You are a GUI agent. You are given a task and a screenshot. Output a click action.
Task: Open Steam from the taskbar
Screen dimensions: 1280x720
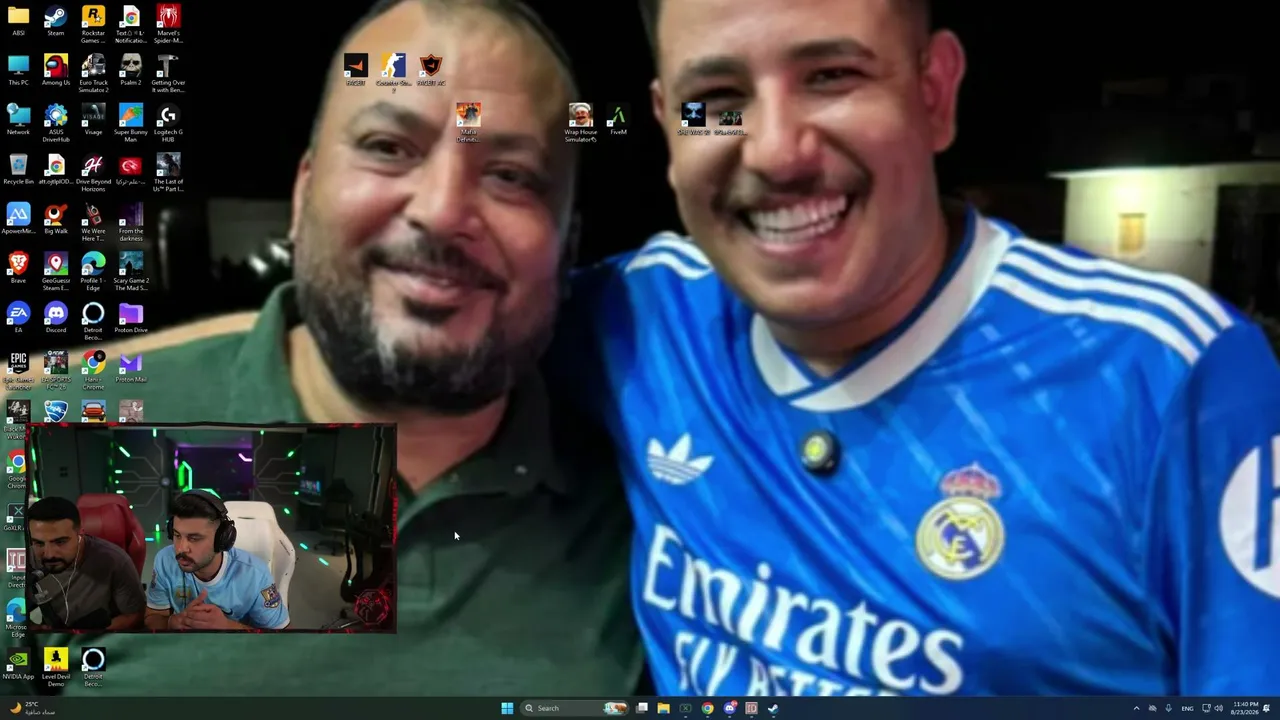pyautogui.click(x=773, y=708)
